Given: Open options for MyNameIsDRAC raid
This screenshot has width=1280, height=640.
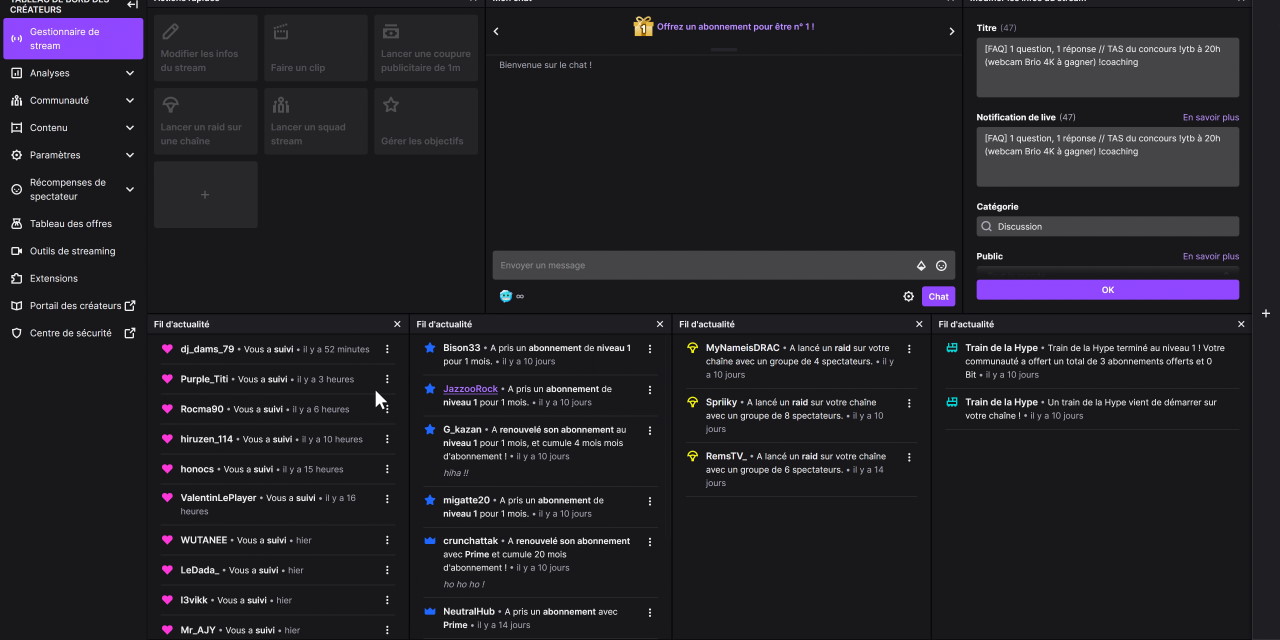Looking at the screenshot, I should [909, 349].
